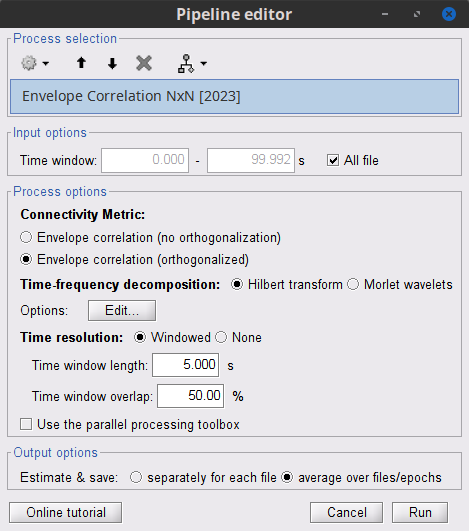Click the Time window overlap field
The width and height of the screenshot is (469, 531).
point(190,396)
